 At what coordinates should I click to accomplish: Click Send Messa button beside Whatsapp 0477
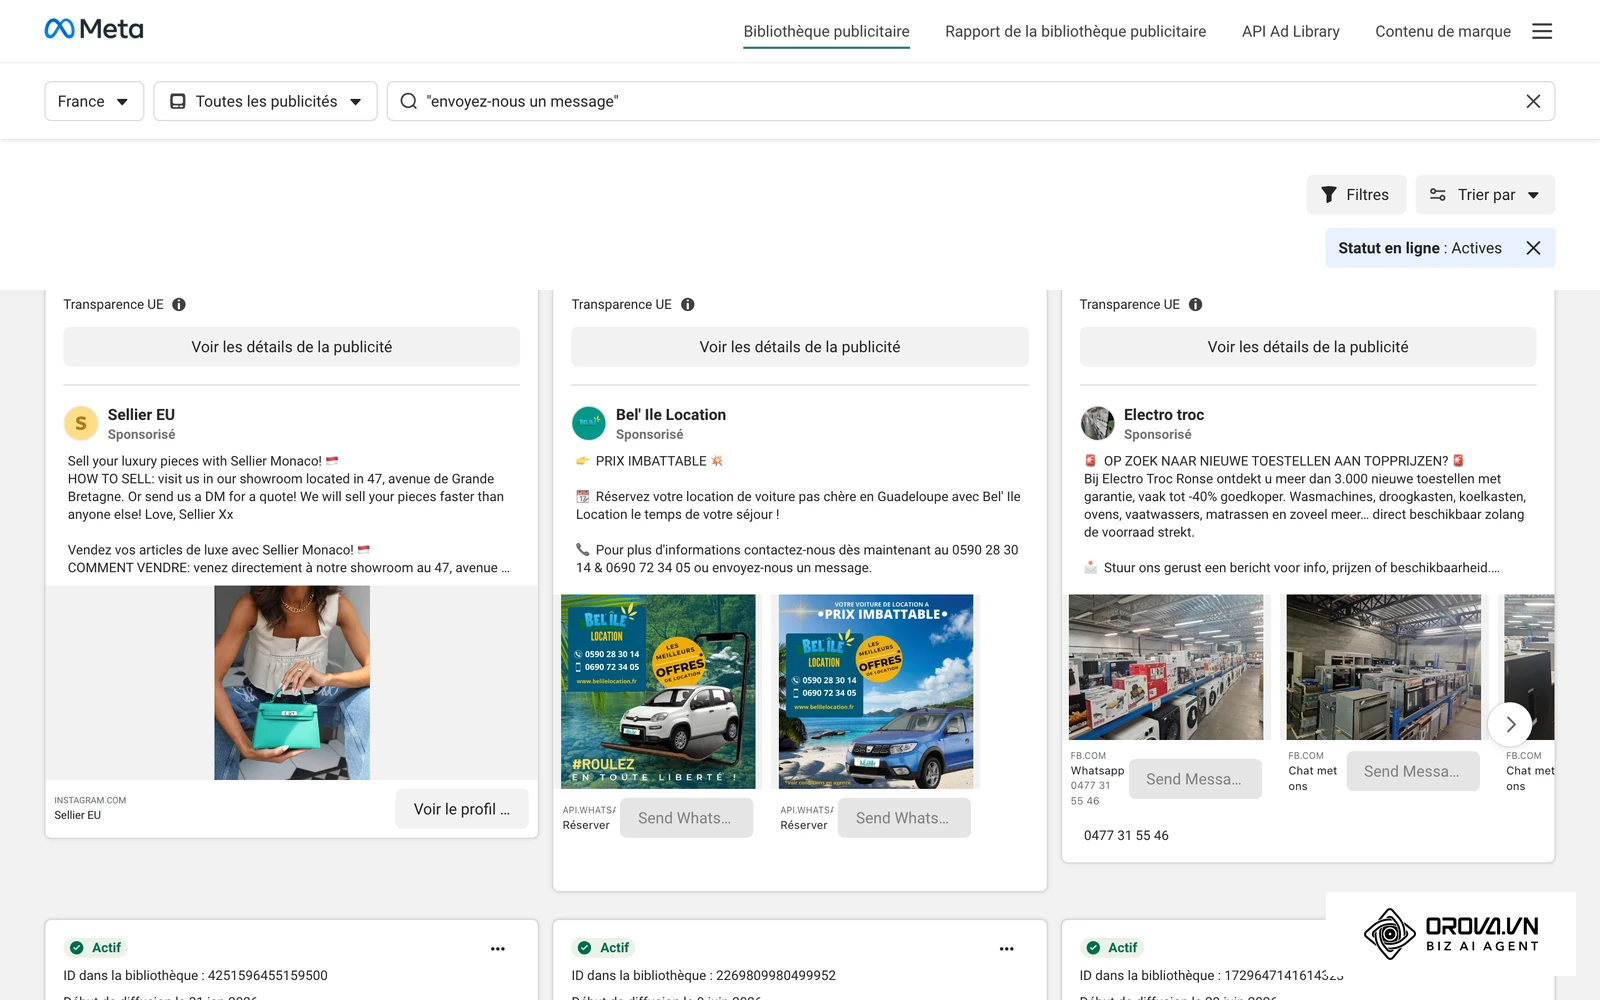pos(1195,779)
